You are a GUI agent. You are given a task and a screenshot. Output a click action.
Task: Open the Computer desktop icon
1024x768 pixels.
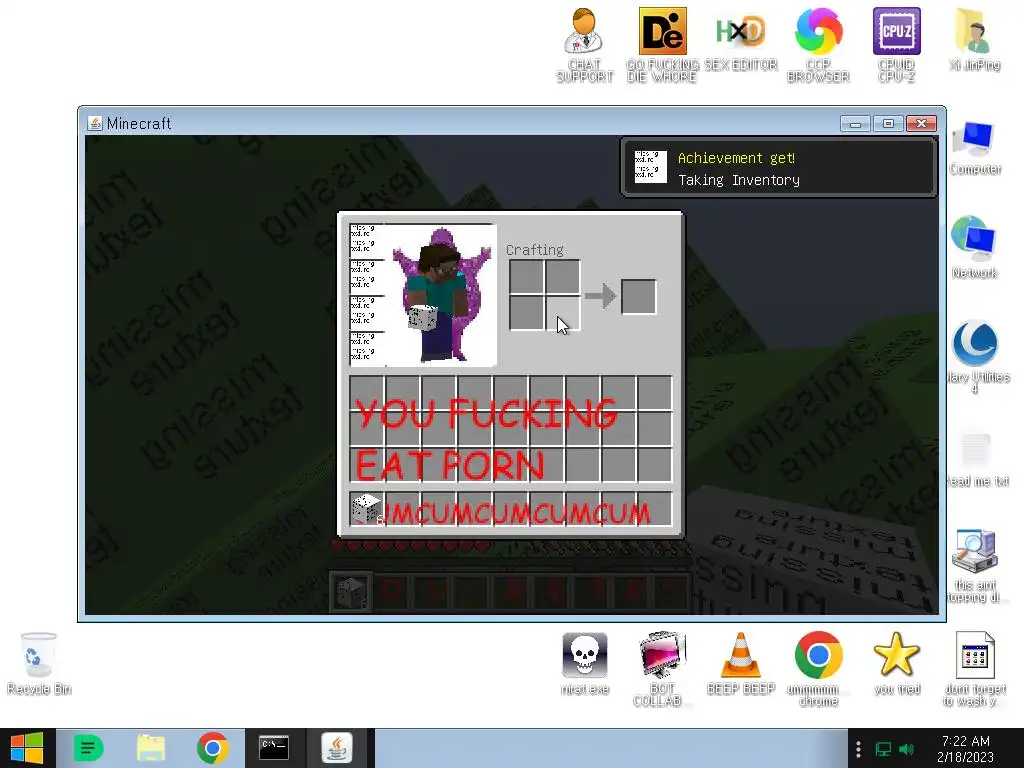(974, 148)
